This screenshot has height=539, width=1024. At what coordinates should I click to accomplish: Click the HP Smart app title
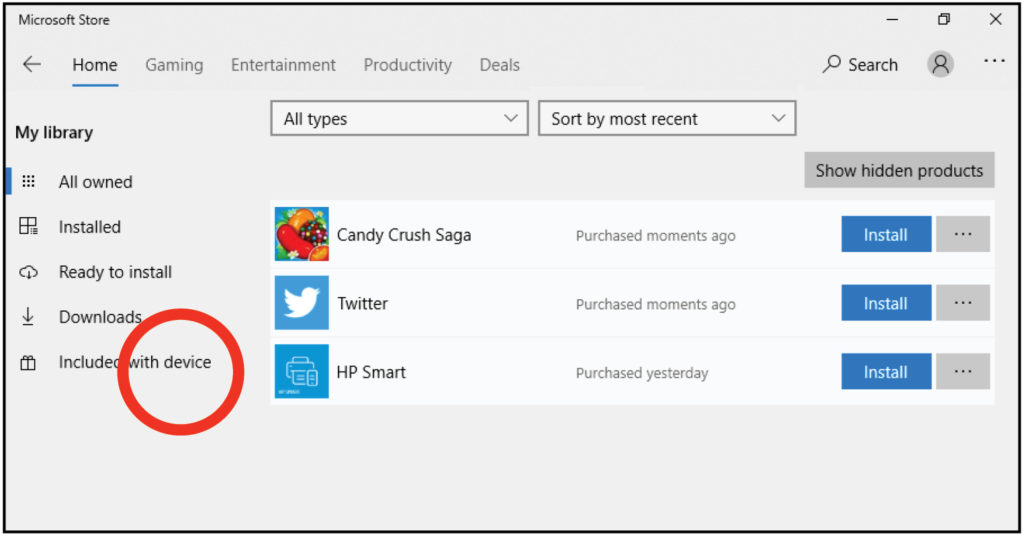(x=371, y=372)
